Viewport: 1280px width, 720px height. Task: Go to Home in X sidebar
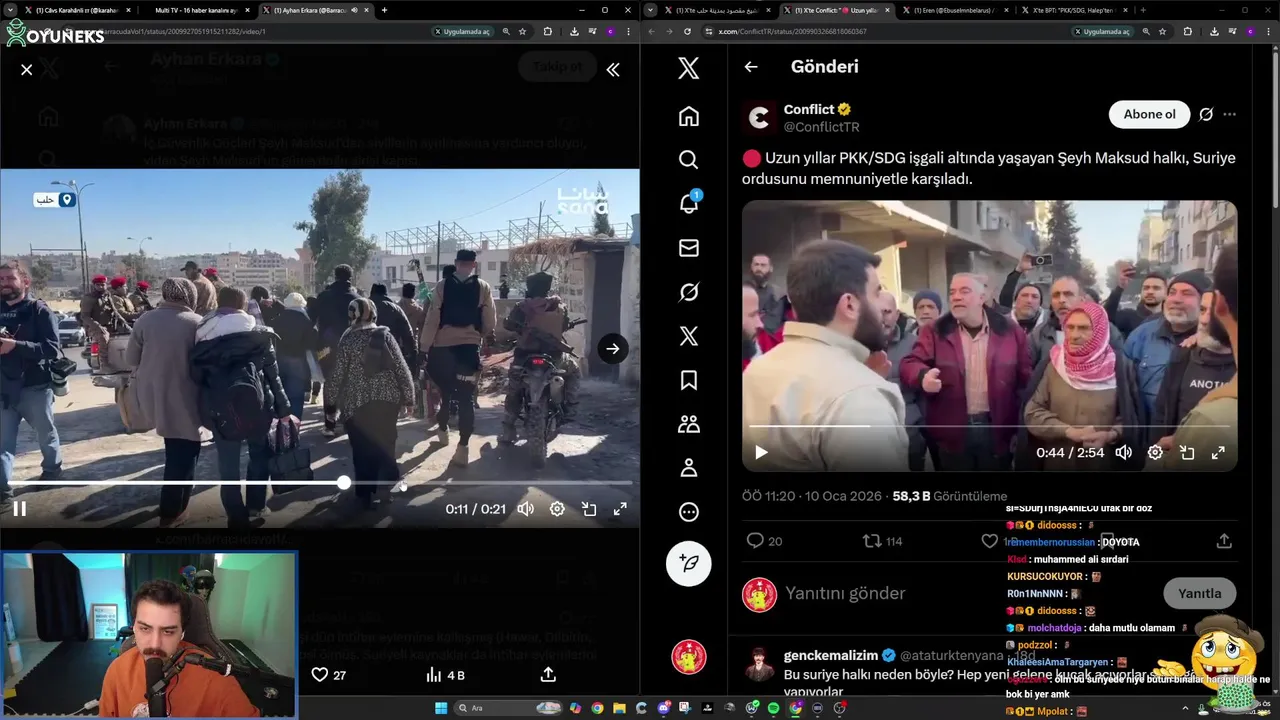[689, 116]
